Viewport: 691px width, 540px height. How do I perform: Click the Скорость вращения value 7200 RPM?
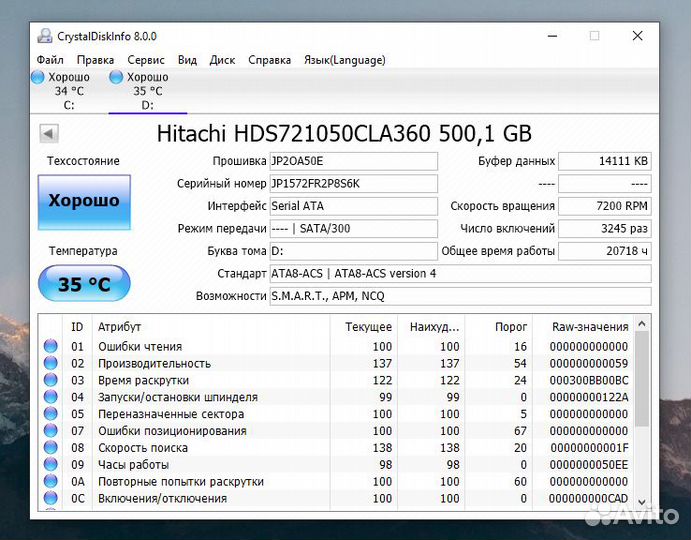point(605,206)
